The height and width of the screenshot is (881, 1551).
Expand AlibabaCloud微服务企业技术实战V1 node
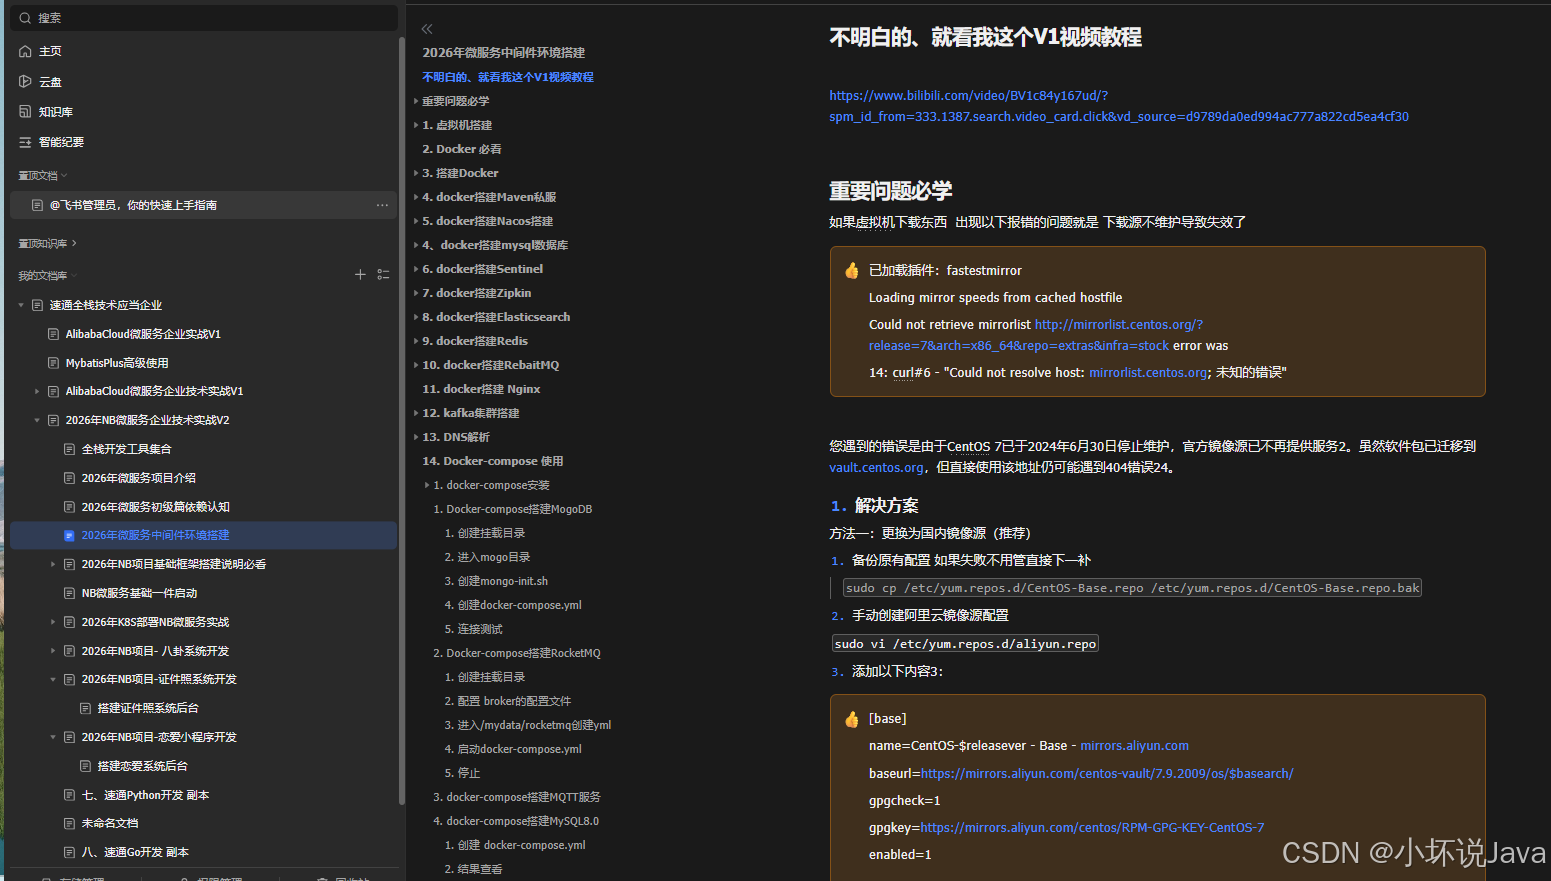click(37, 391)
